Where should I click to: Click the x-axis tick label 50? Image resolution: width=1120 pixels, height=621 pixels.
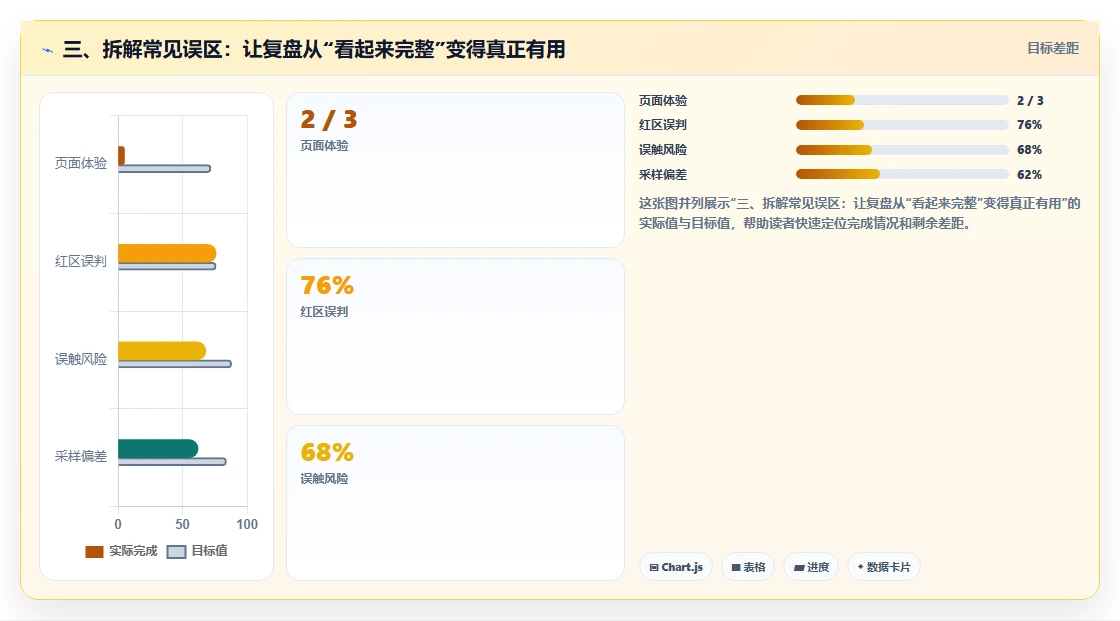pos(183,525)
